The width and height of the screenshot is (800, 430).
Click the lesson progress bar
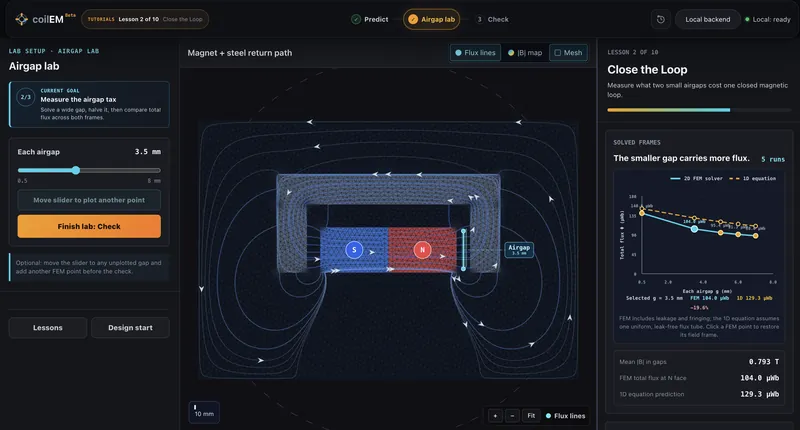coord(699,110)
